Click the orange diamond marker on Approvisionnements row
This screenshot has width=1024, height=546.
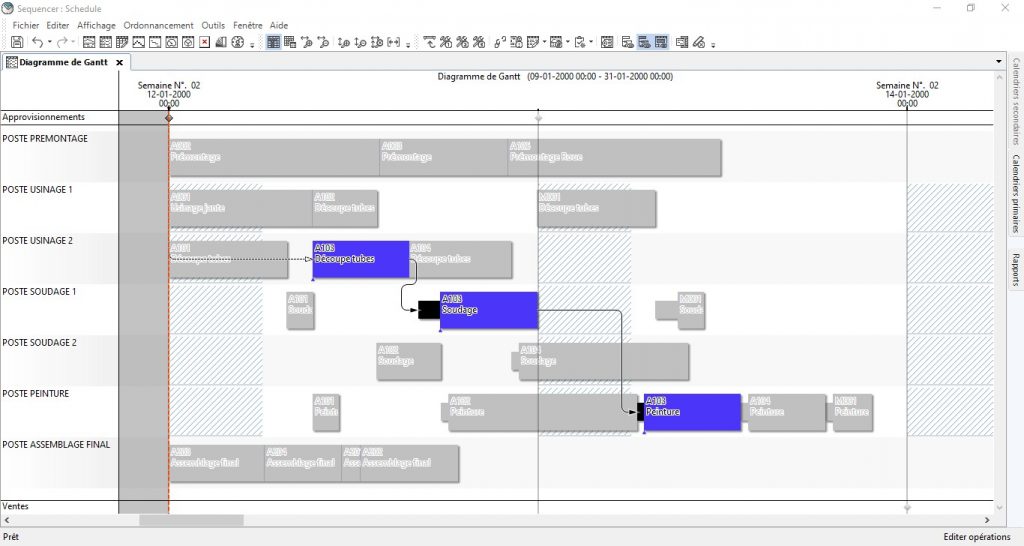[168, 118]
